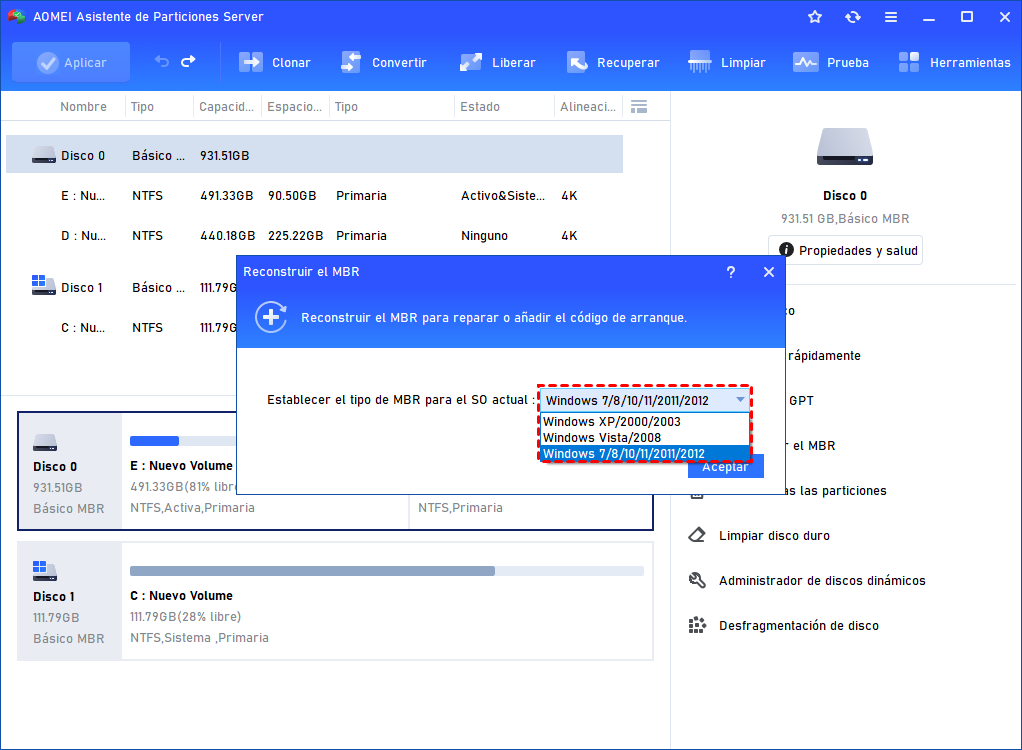
Task: Click '931.51GB' capacity of Disco 0
Action: point(224,156)
